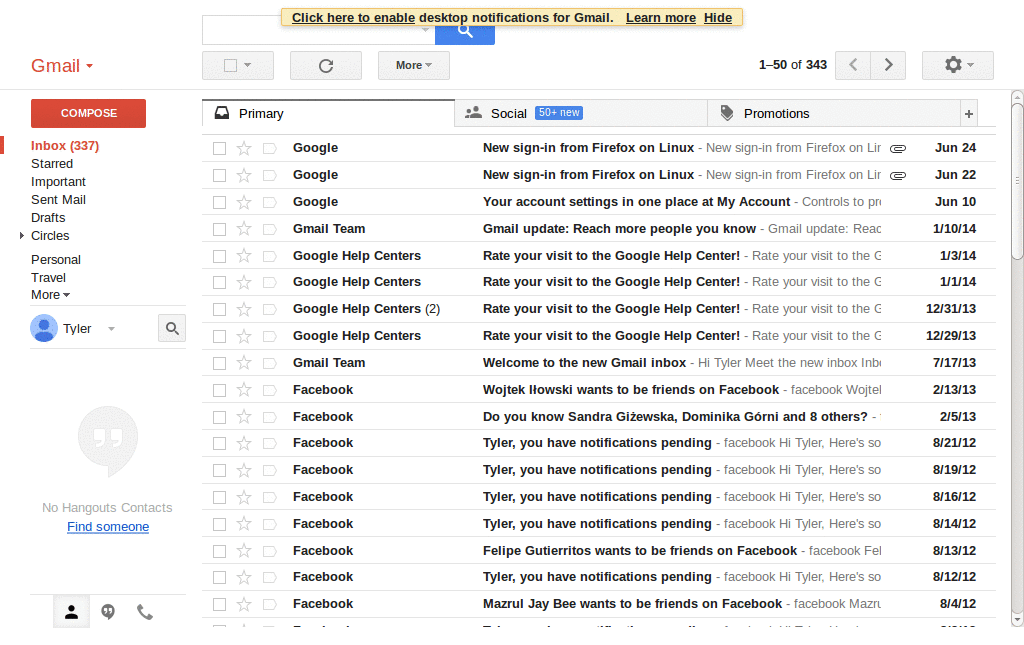The image size is (1024, 645).
Task: Mark the 1/3/14 Google Help Centers email important
Action: coord(269,257)
